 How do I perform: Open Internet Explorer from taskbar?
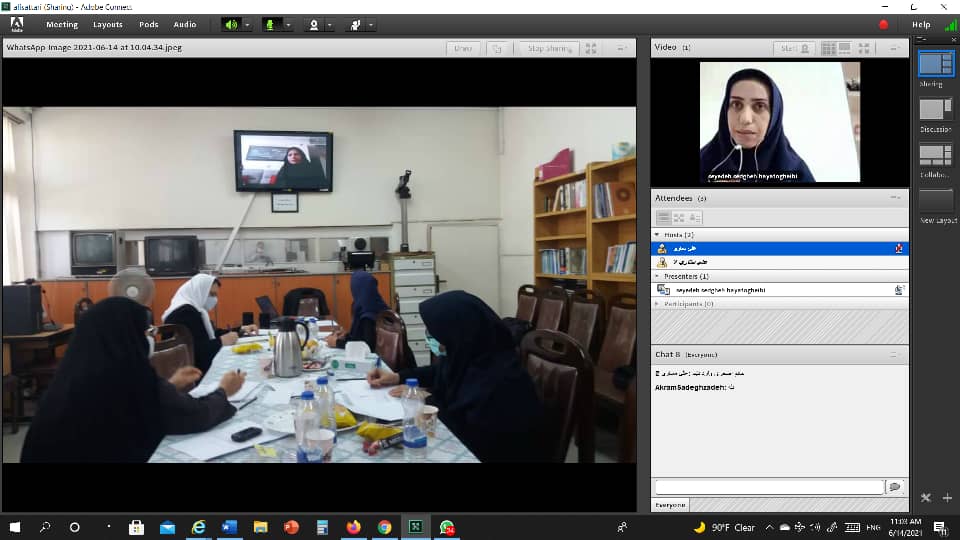(198, 527)
